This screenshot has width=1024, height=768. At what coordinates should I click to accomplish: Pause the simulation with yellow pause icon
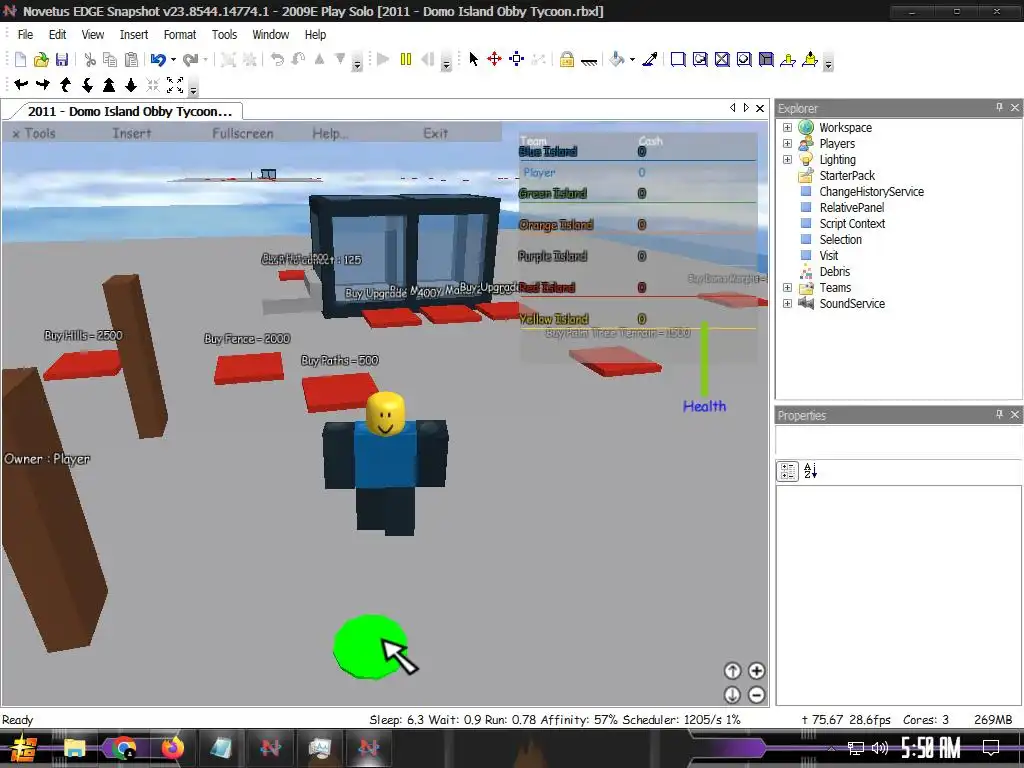coord(406,59)
